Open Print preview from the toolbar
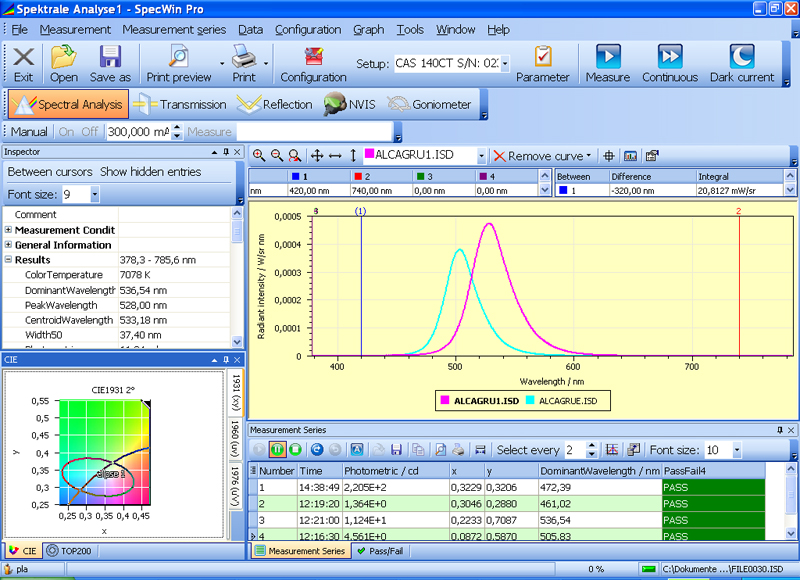 coord(179,57)
